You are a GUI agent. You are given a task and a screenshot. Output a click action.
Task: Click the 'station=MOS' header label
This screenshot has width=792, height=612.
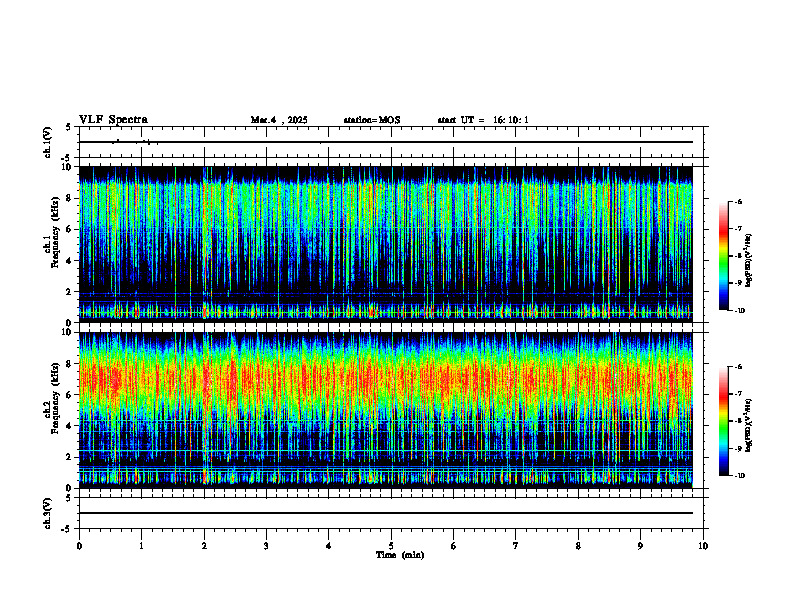pyautogui.click(x=372, y=120)
